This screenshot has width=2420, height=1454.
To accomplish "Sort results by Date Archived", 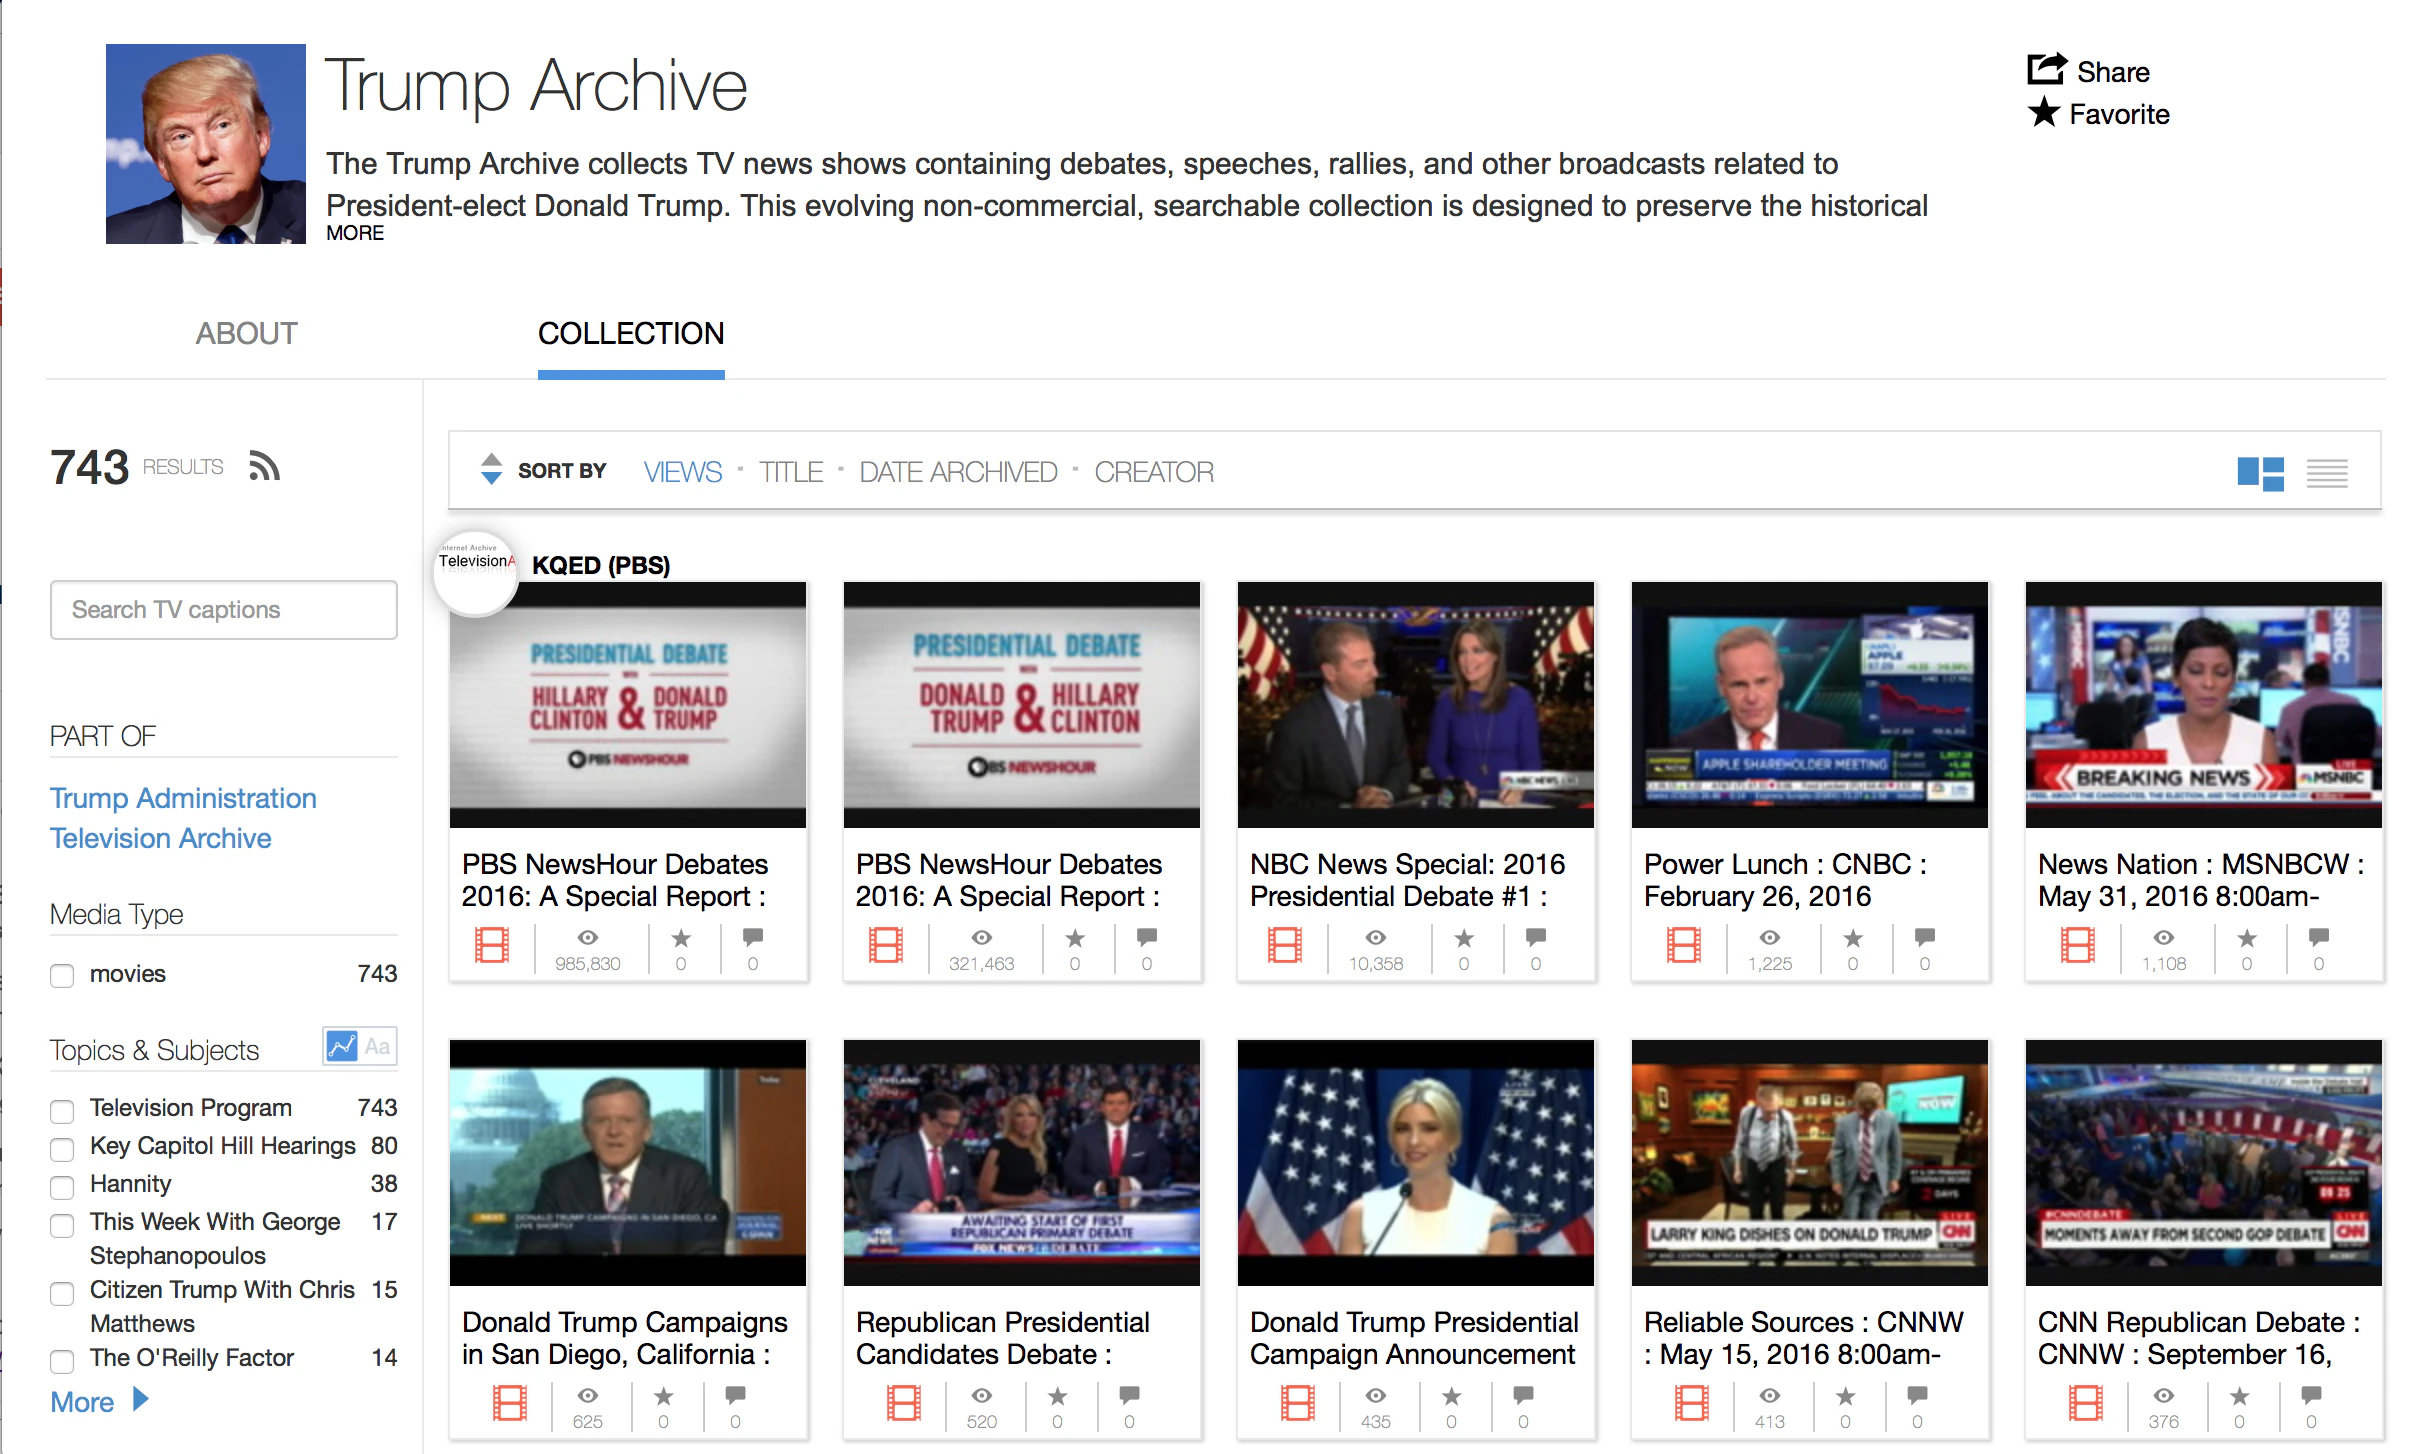I will click(x=957, y=472).
